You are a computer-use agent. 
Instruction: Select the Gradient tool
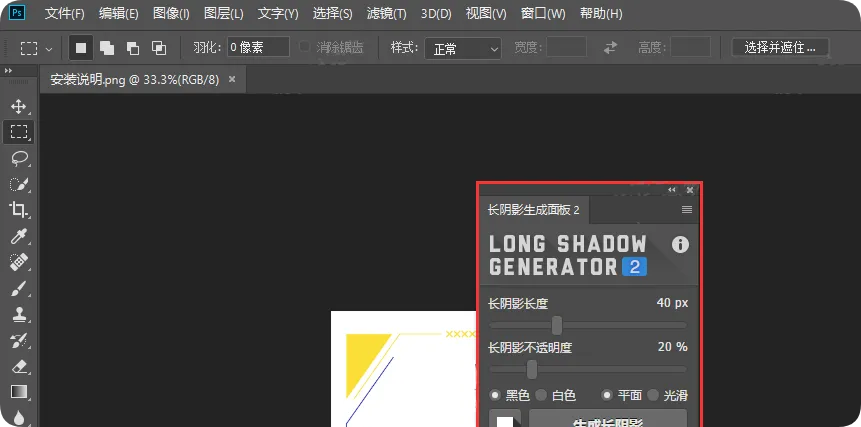point(19,392)
